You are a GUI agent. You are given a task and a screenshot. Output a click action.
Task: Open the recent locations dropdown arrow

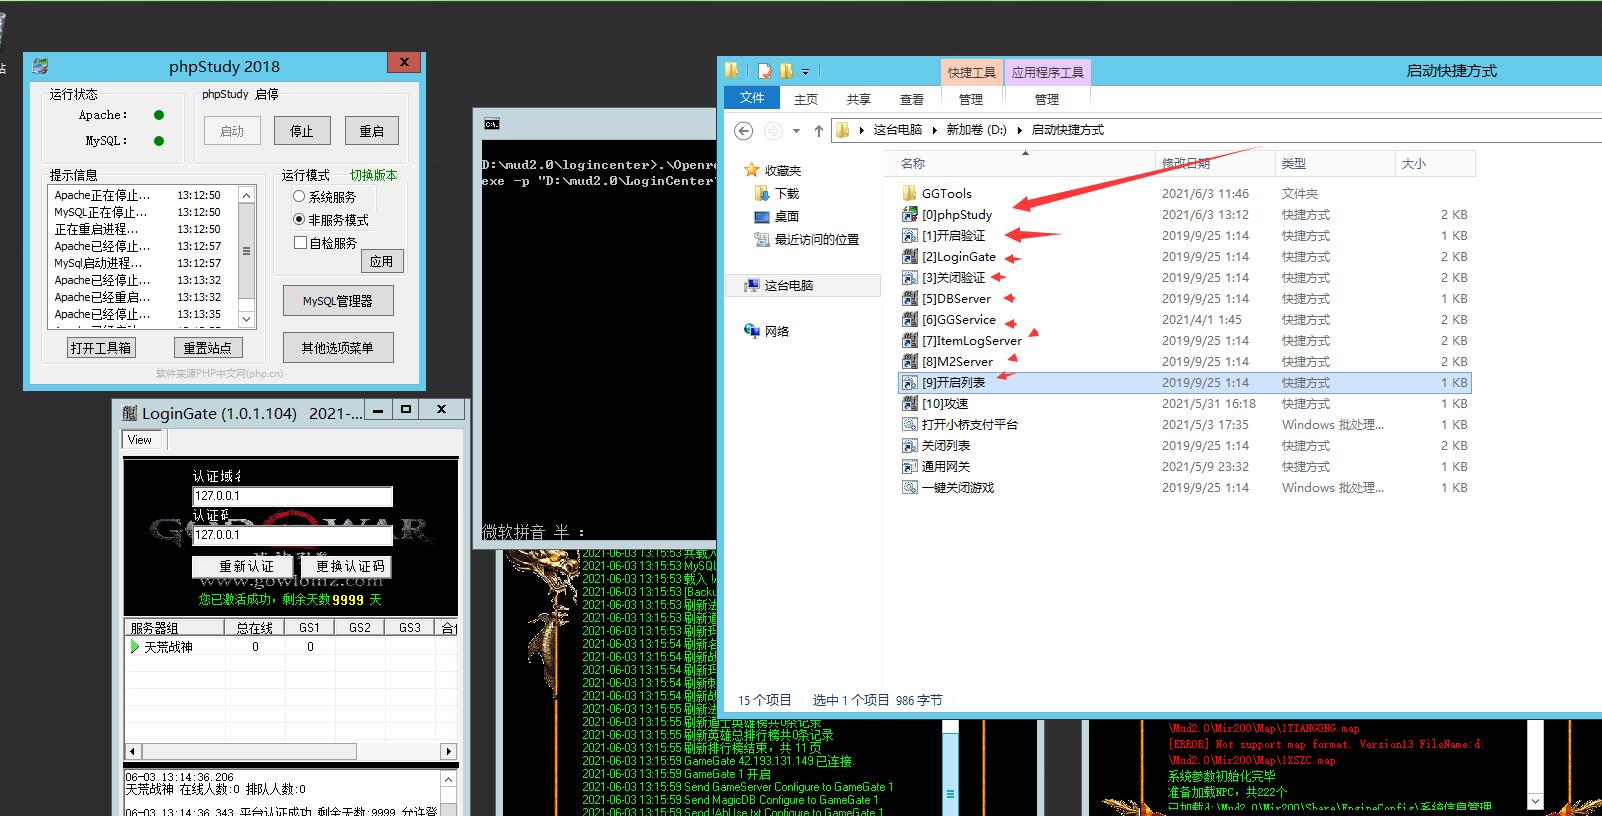tap(796, 131)
